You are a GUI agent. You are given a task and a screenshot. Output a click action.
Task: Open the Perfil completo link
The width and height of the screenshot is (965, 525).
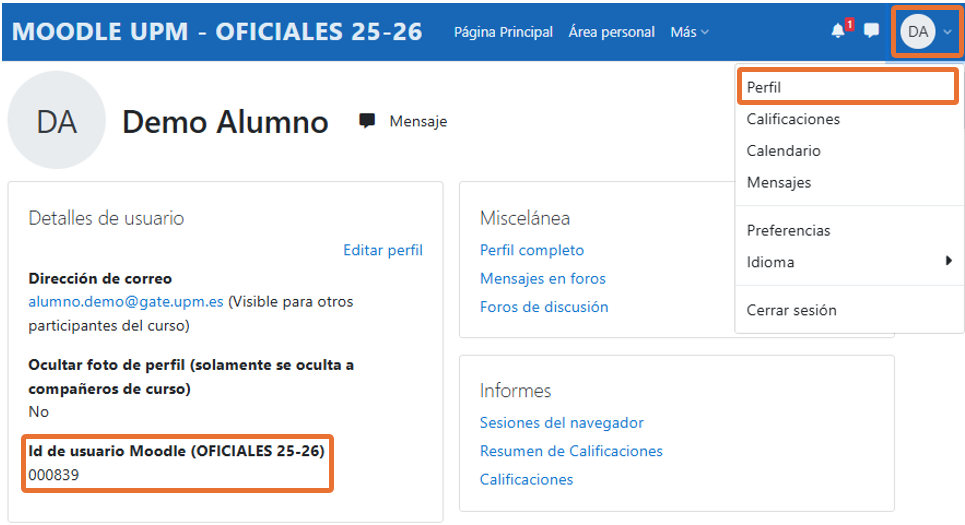click(532, 250)
